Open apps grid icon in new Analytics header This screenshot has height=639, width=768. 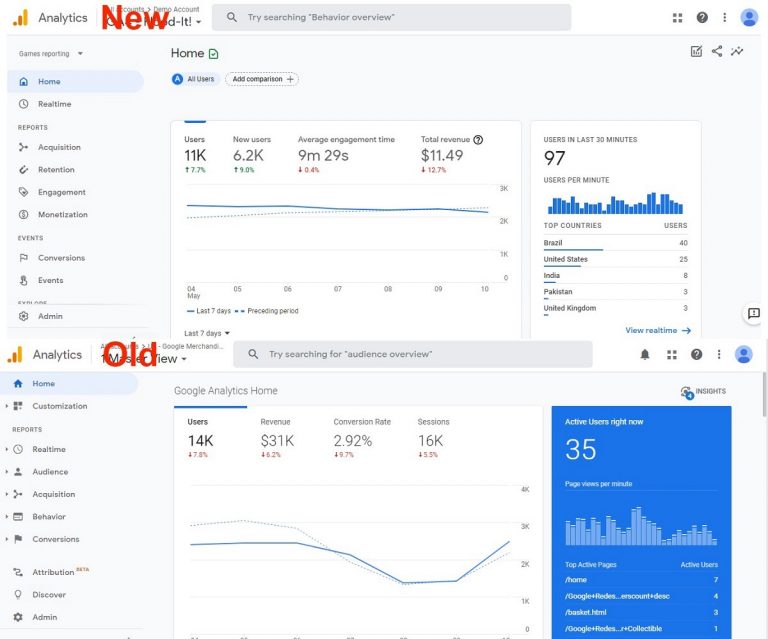point(677,18)
